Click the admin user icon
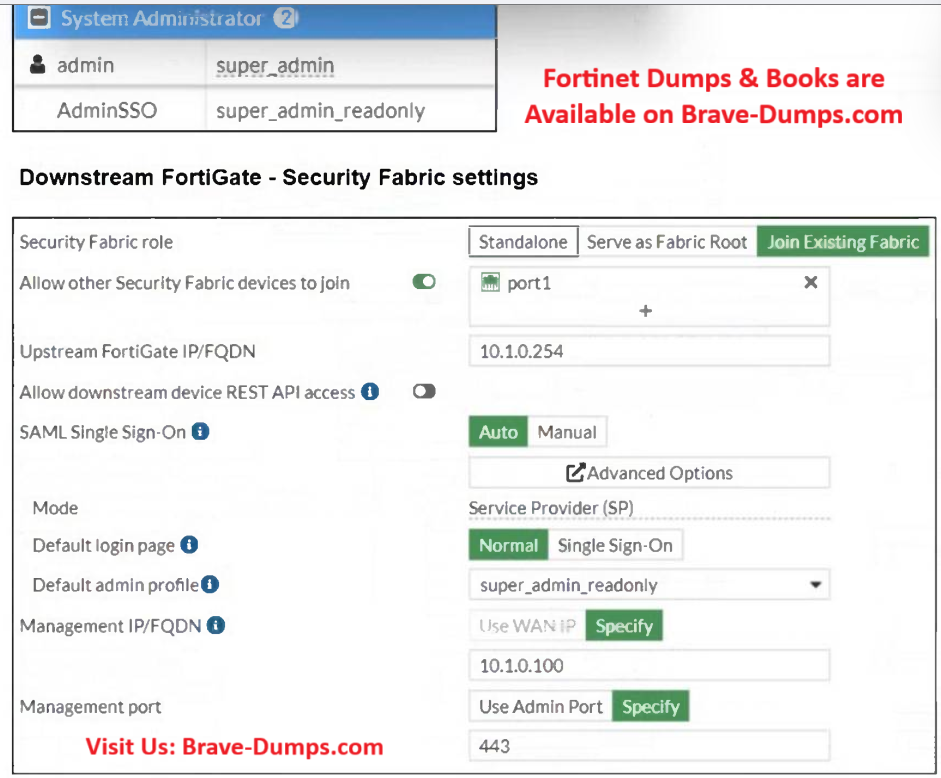This screenshot has width=941, height=778. point(38,66)
